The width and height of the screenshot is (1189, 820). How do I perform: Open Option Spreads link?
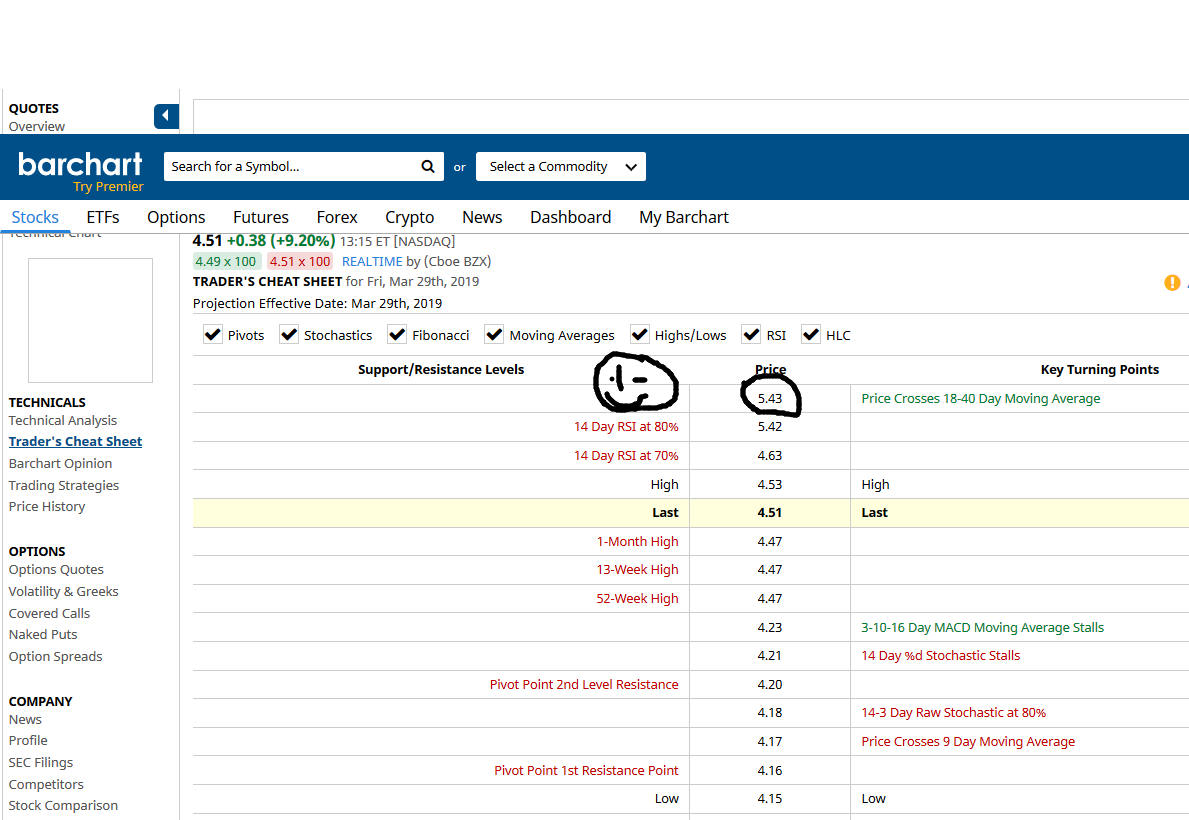[55, 656]
